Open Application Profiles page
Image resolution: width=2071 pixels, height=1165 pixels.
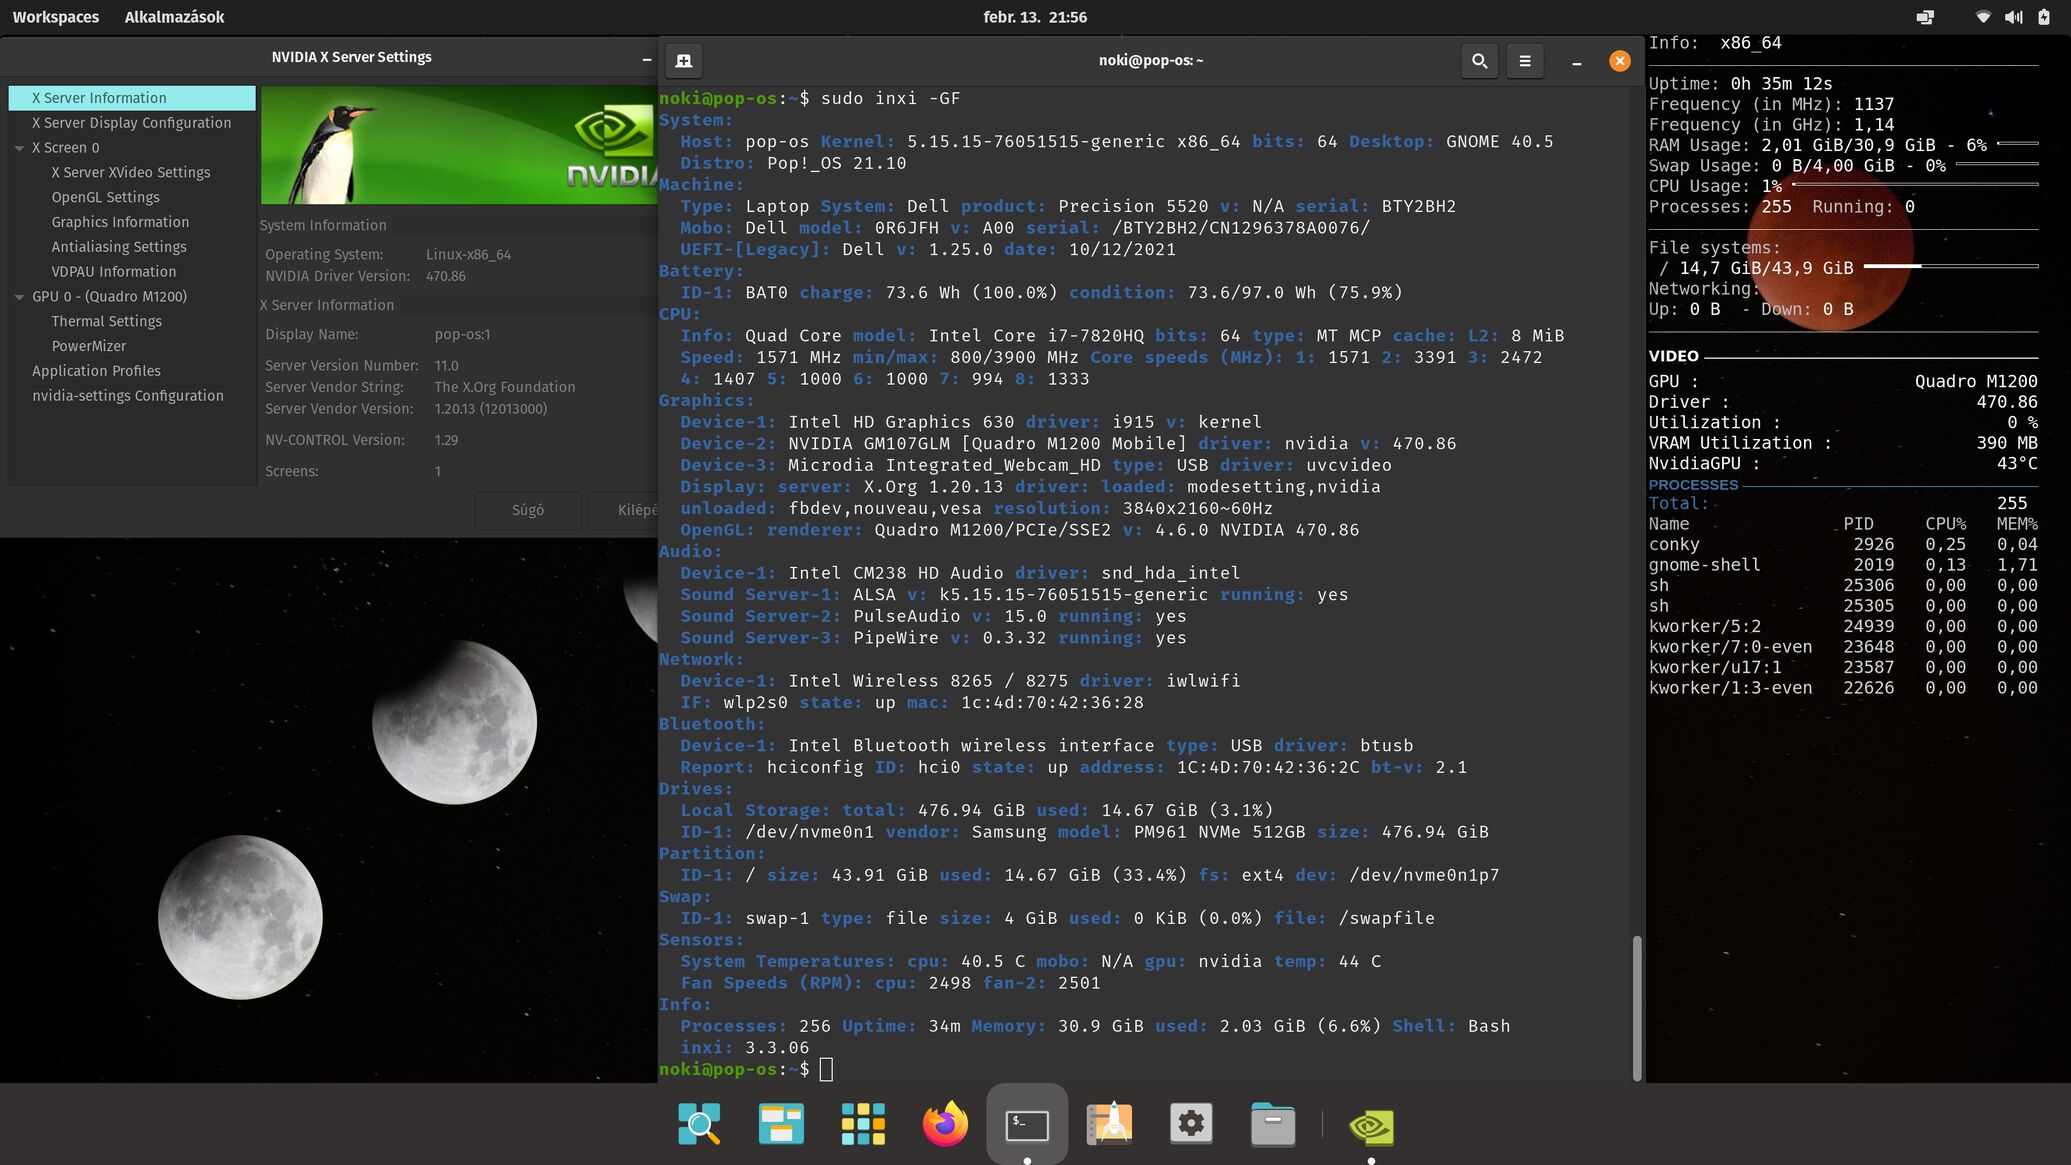[96, 371]
